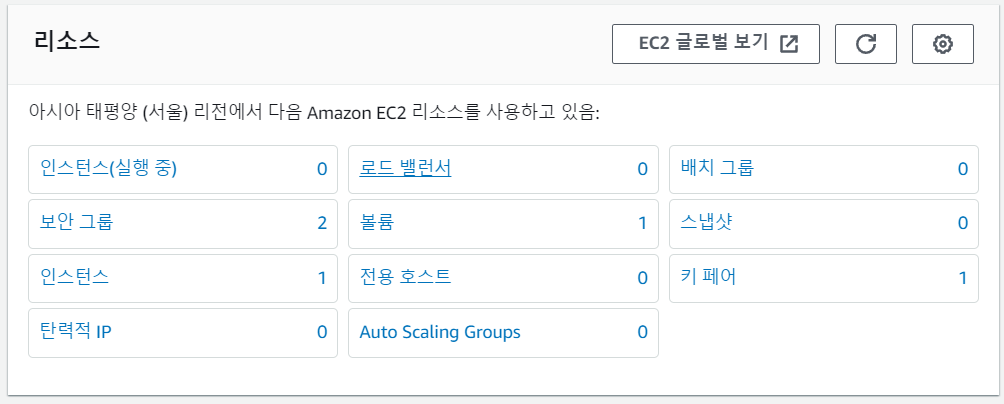Screen dimensions: 1004x404
Task: Select the 인스턴스 resource tile
Action: pos(75,277)
